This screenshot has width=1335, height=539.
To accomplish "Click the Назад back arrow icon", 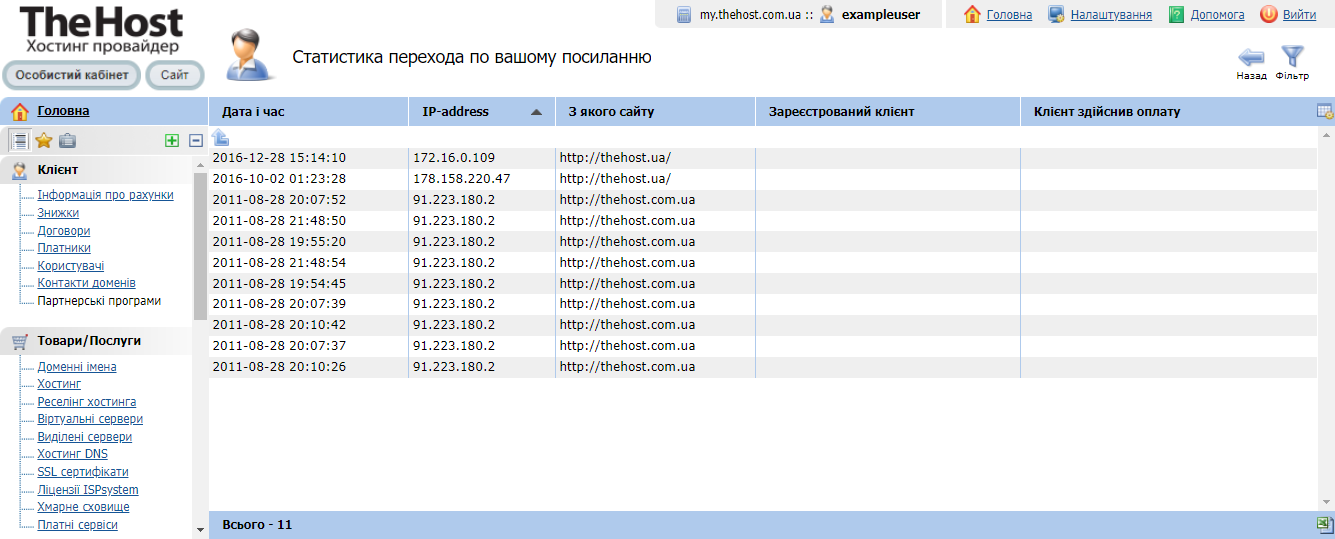I will (1251, 57).
